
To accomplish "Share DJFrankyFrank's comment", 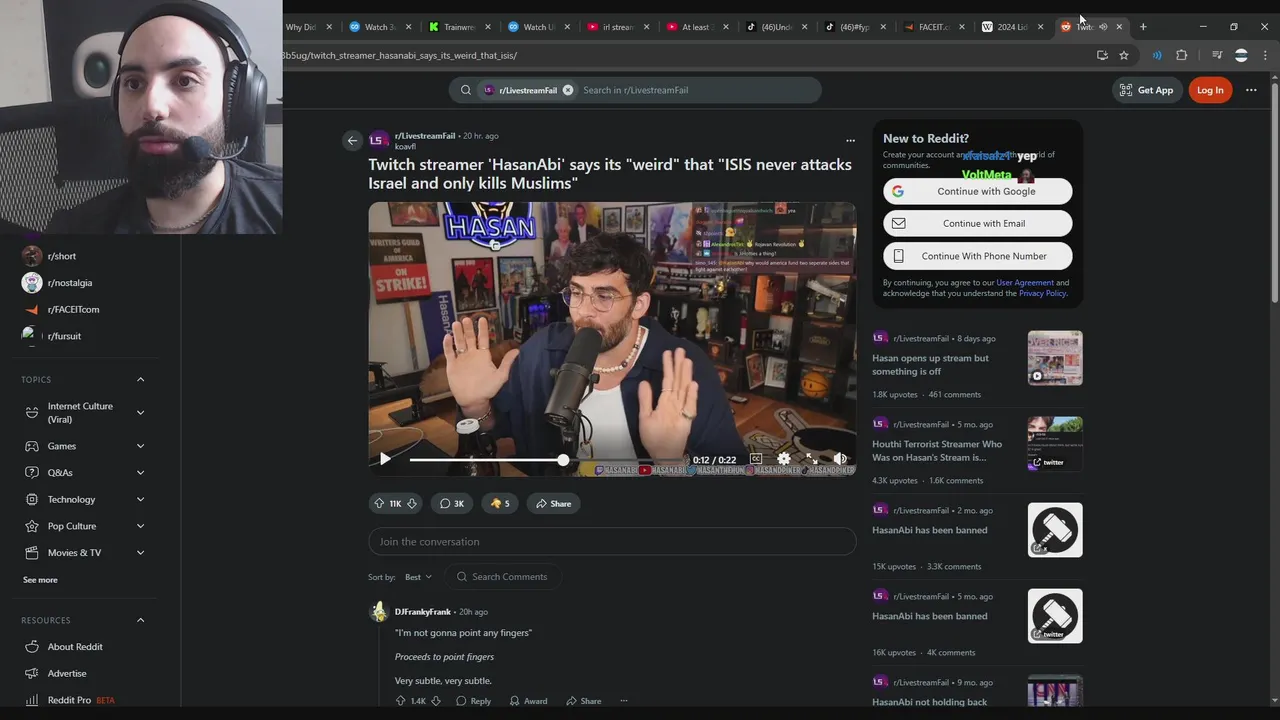I will pyautogui.click(x=583, y=701).
